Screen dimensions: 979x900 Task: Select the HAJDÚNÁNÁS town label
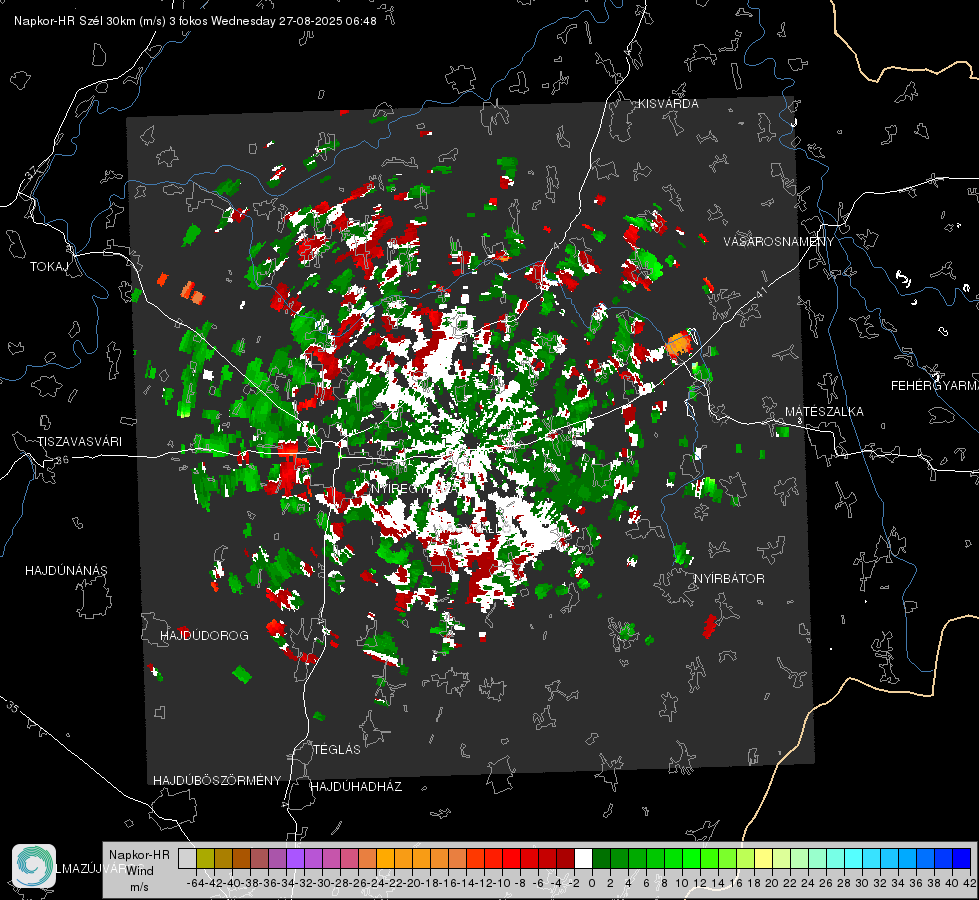point(66,570)
